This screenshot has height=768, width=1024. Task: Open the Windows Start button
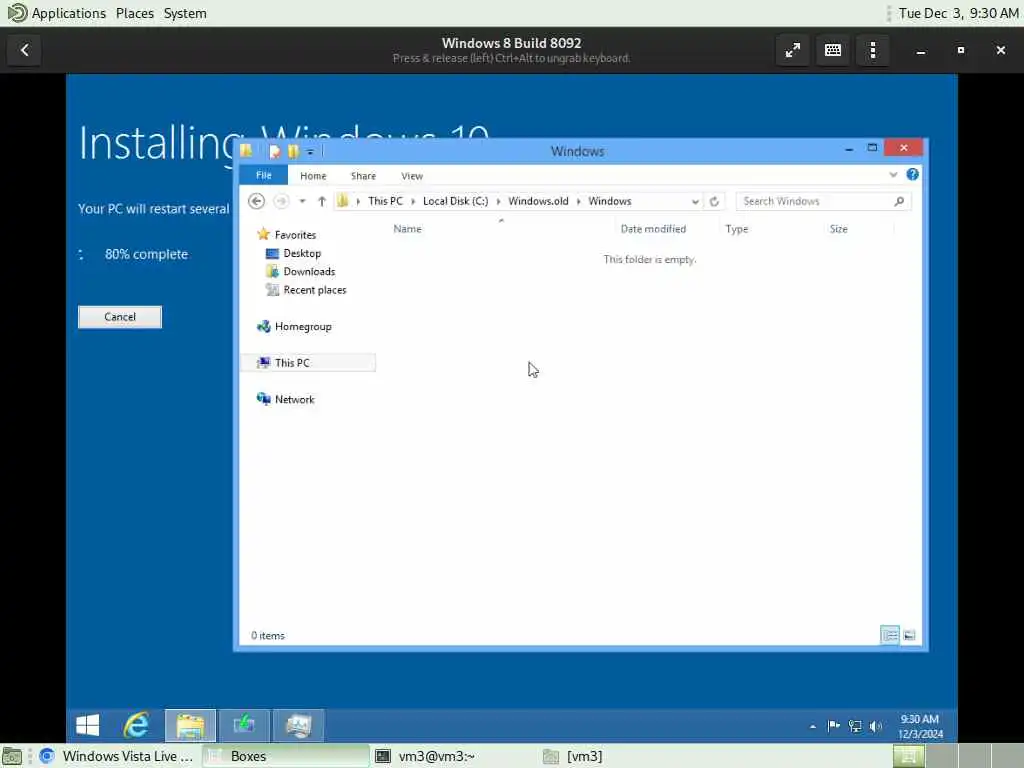point(88,725)
